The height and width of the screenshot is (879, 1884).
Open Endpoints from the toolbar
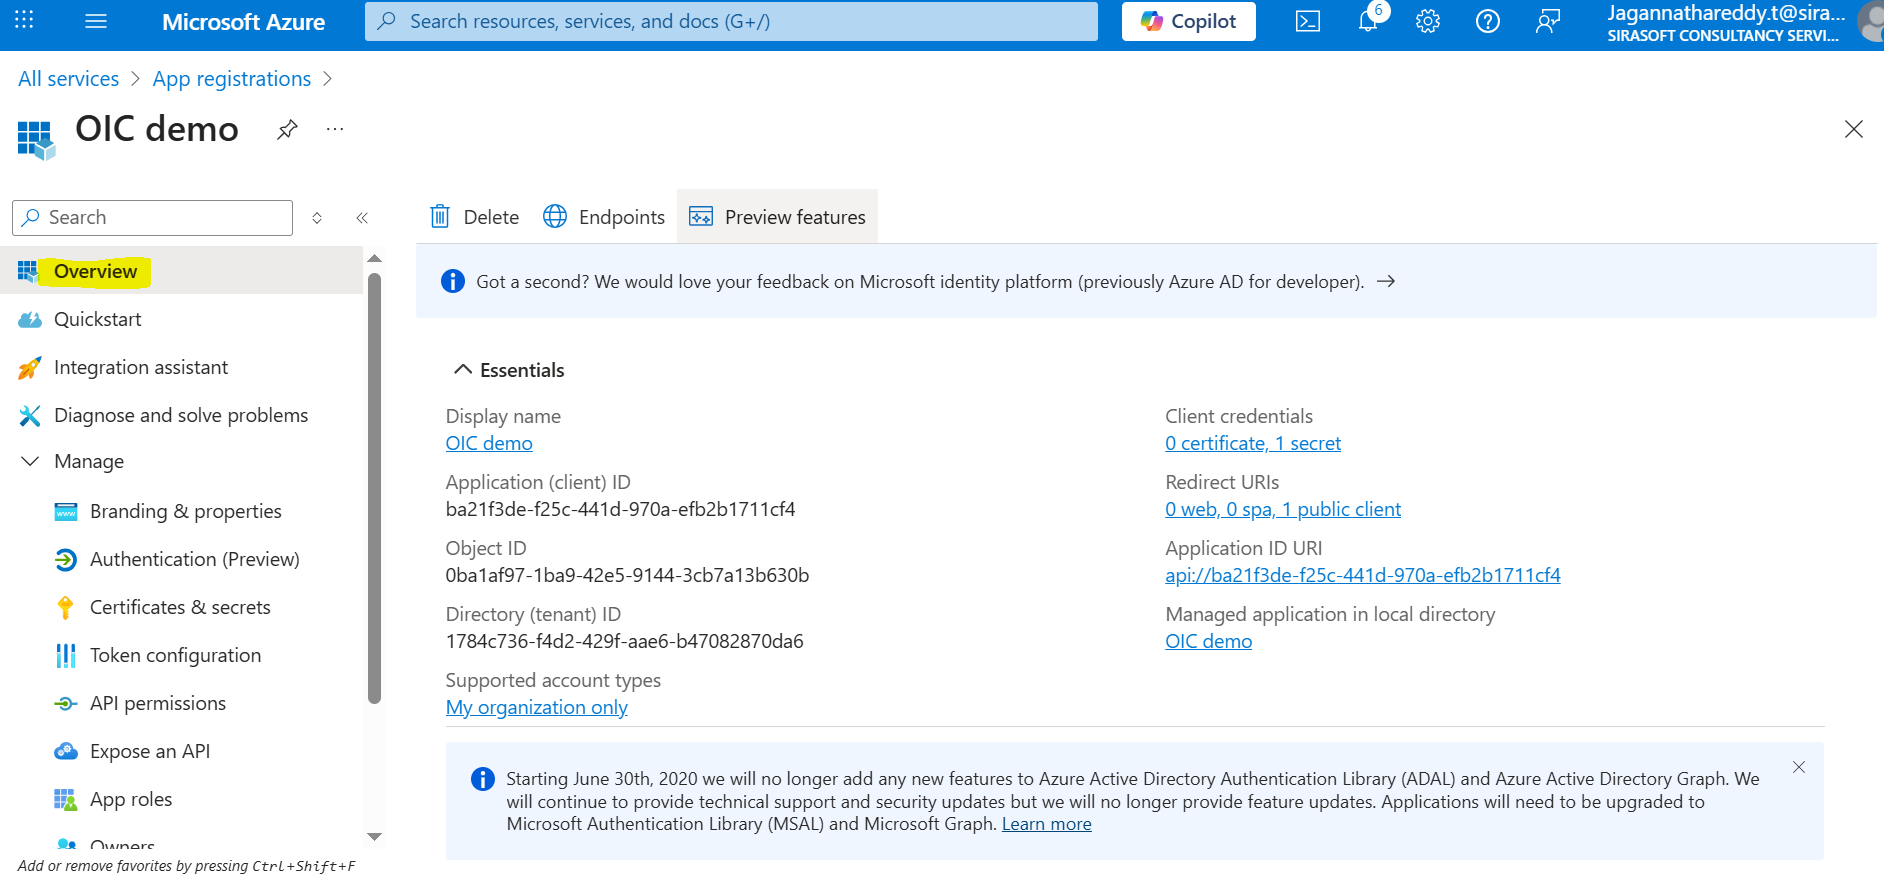point(604,217)
